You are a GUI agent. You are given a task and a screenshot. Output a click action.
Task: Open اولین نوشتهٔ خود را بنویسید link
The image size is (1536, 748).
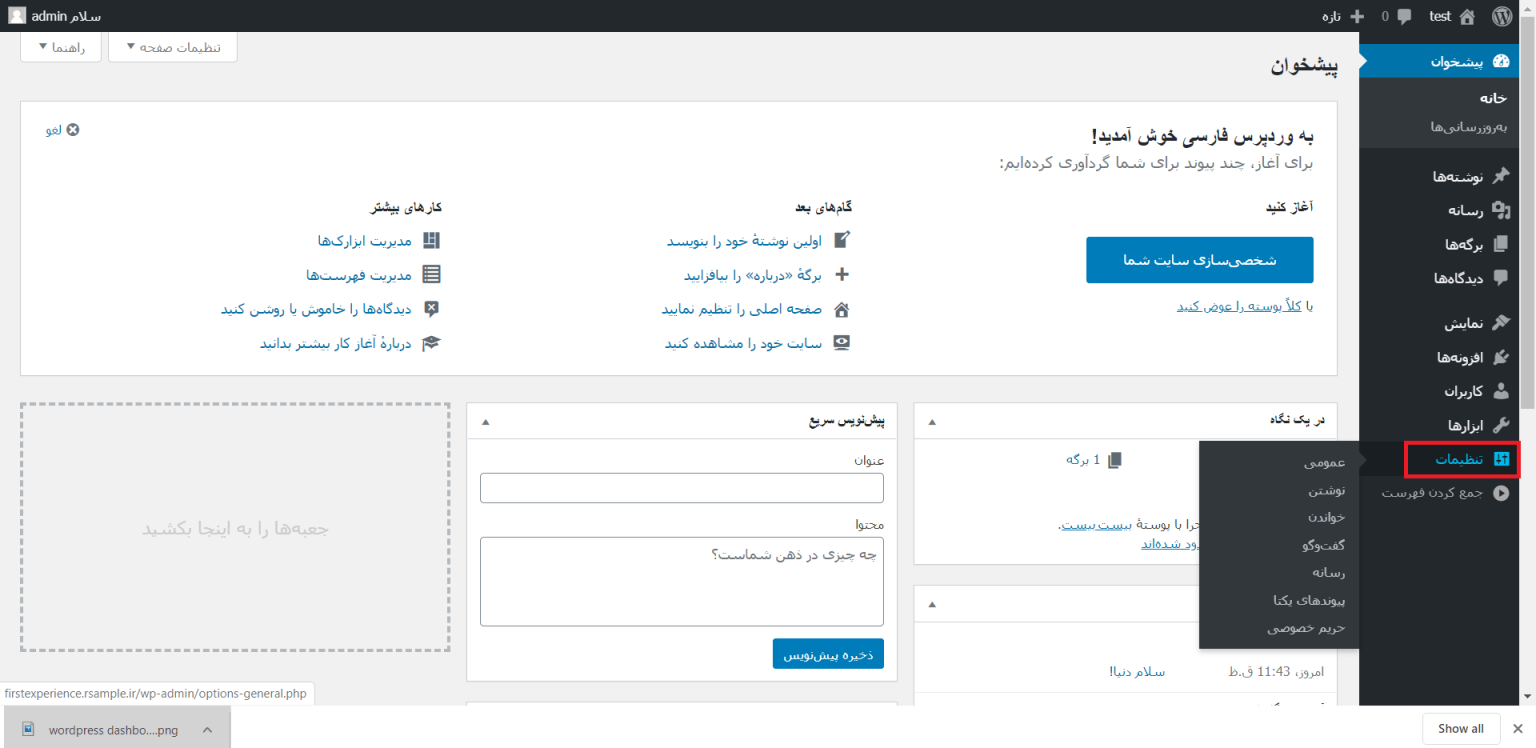[x=744, y=241]
